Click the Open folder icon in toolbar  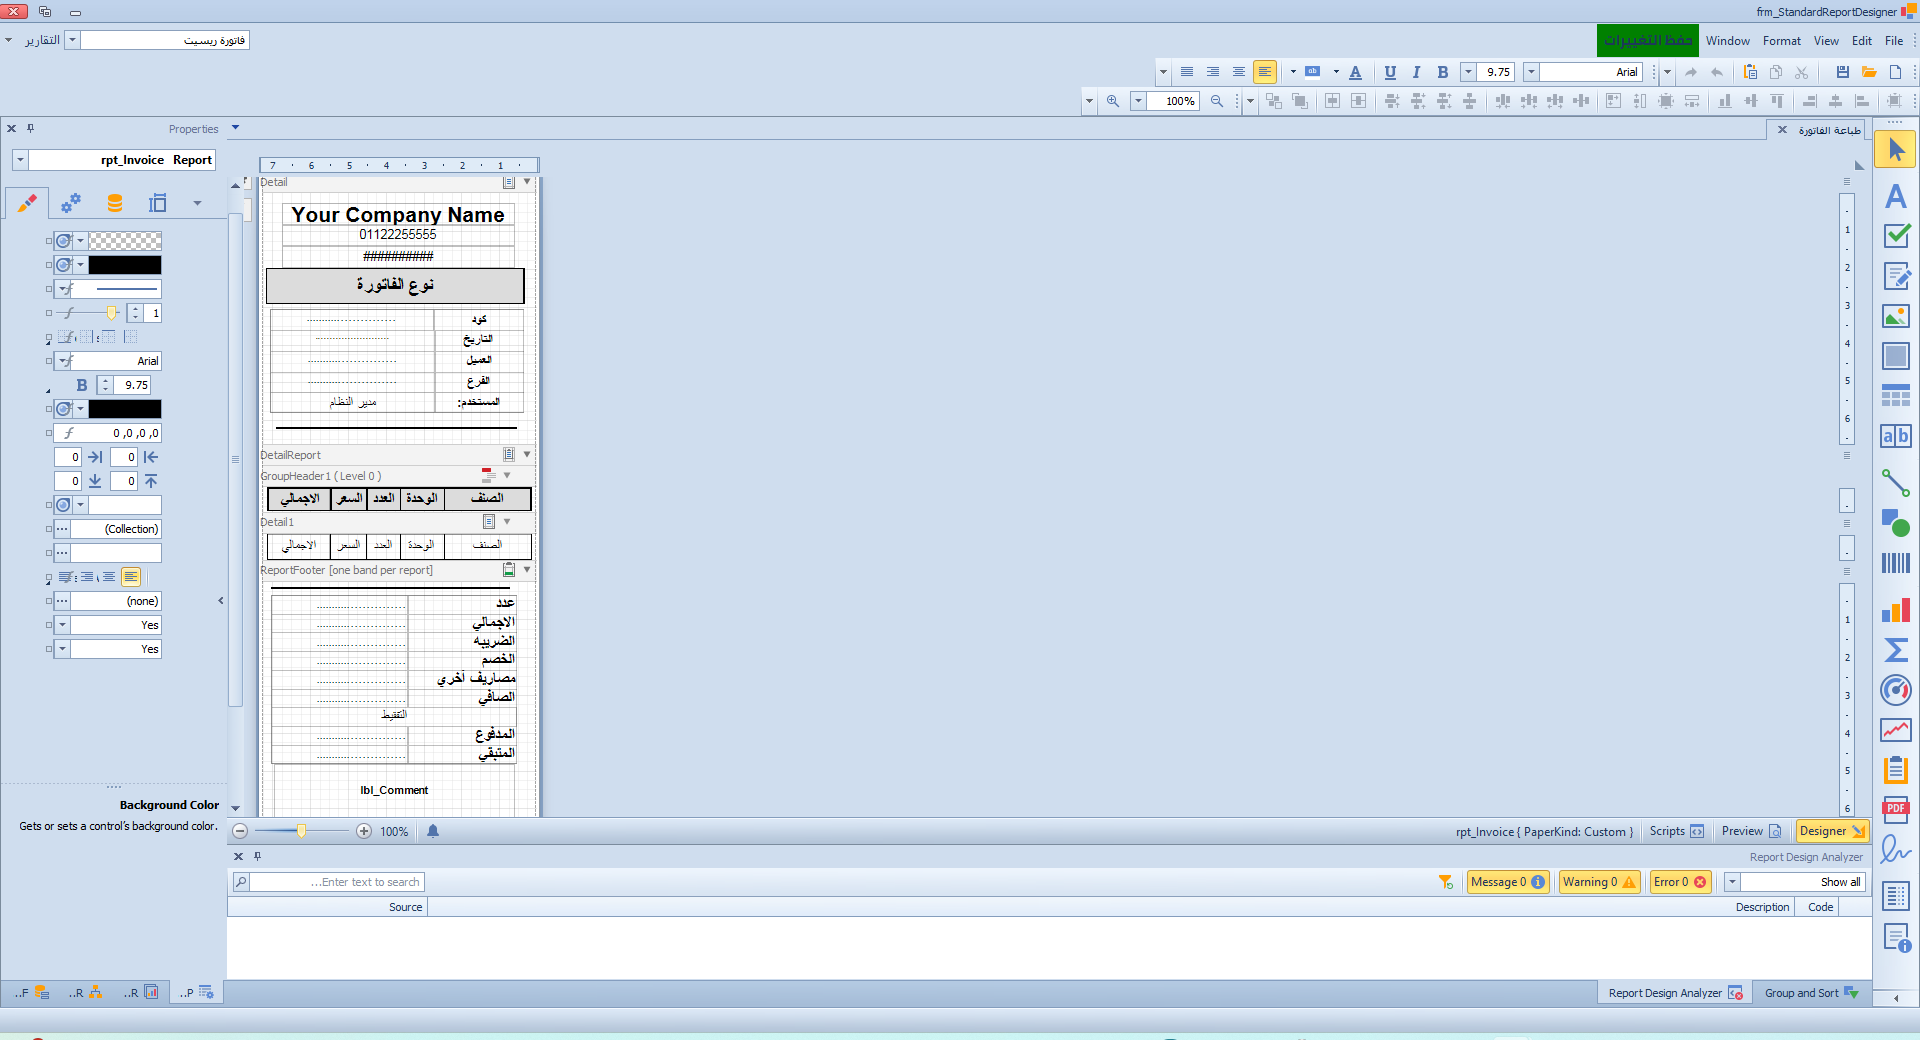(1869, 72)
